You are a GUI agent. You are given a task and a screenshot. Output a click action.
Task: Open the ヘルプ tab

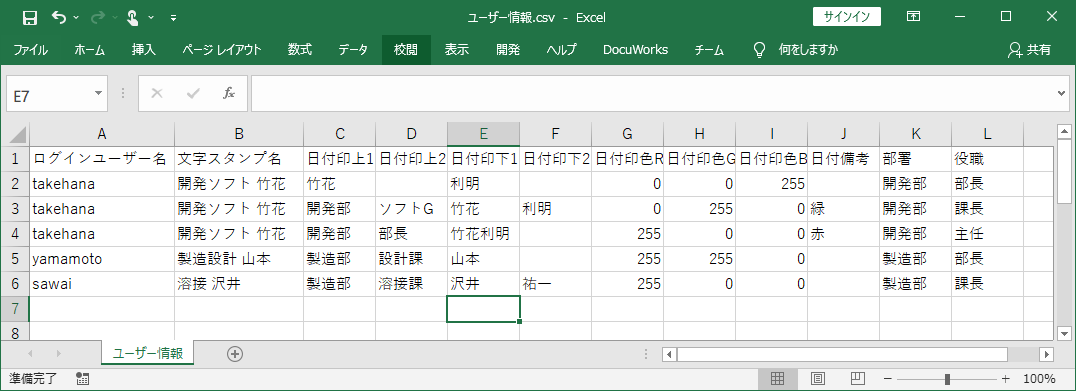[561, 49]
